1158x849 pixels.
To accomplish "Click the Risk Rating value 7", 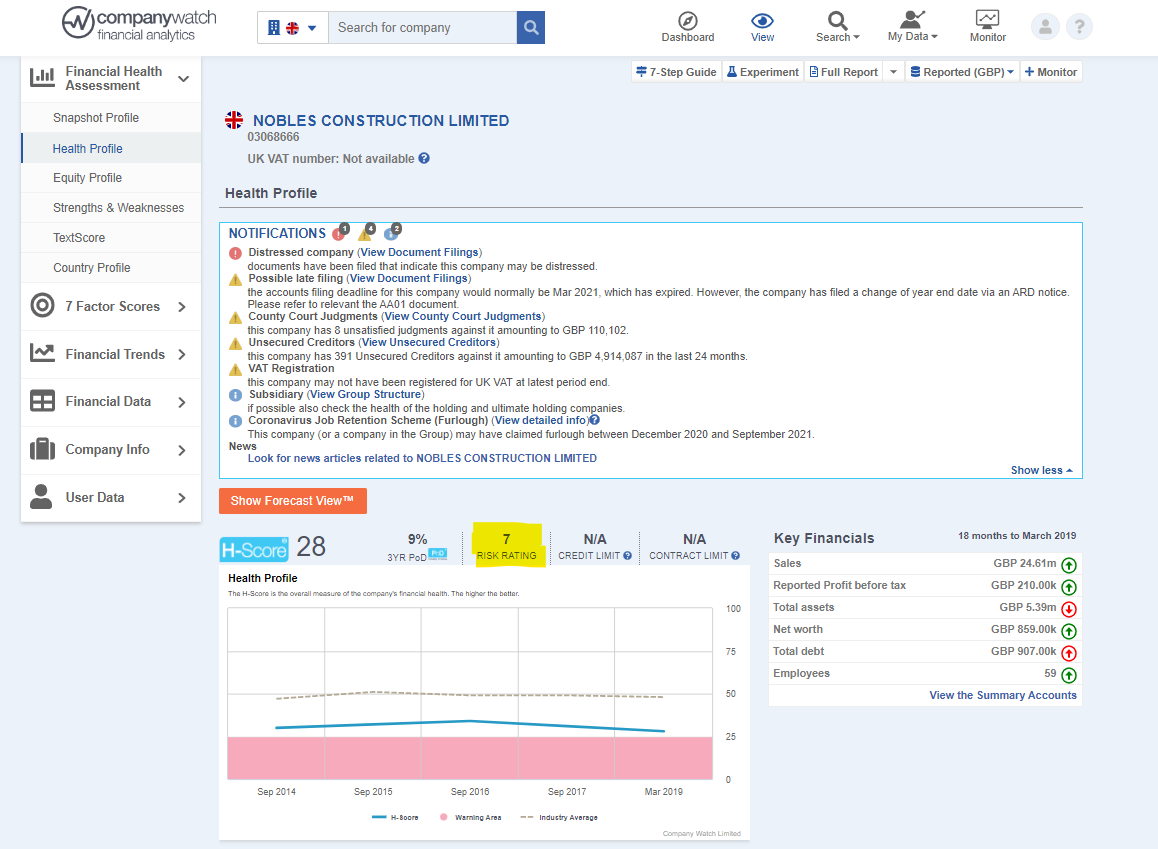I will tap(507, 539).
